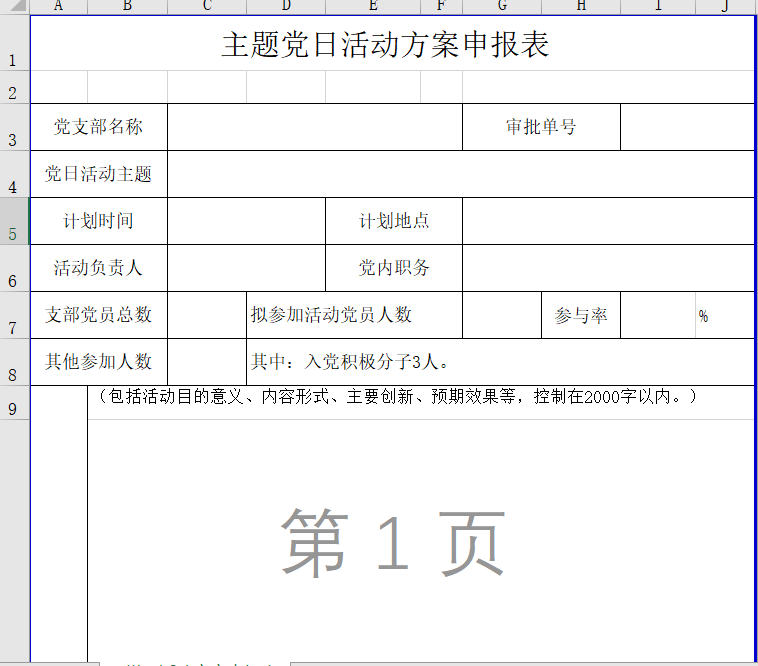Select column B header
This screenshot has width=758, height=666.
click(x=127, y=7)
